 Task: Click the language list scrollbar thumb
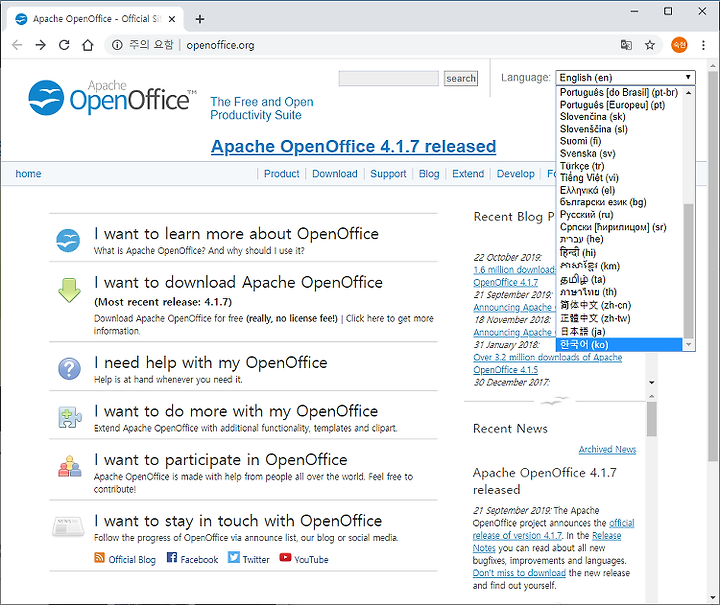click(688, 271)
